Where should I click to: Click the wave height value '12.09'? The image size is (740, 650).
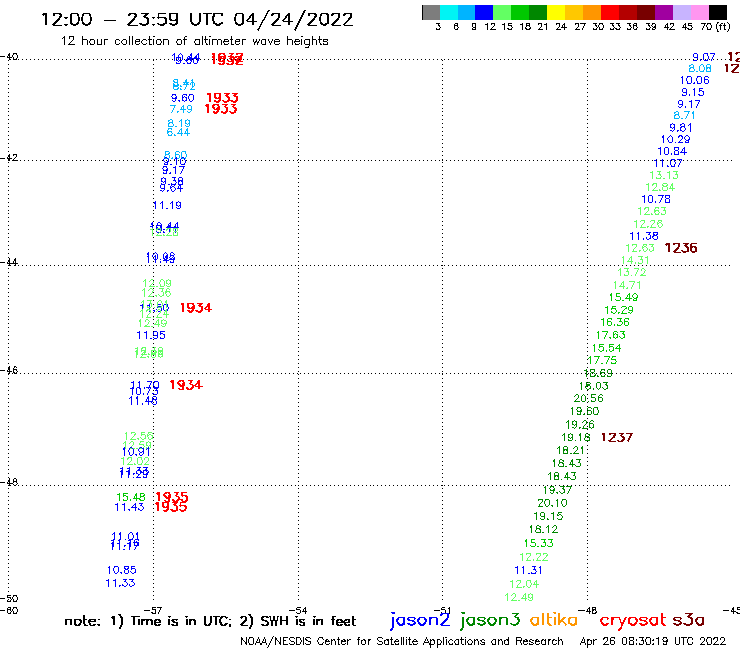157,283
